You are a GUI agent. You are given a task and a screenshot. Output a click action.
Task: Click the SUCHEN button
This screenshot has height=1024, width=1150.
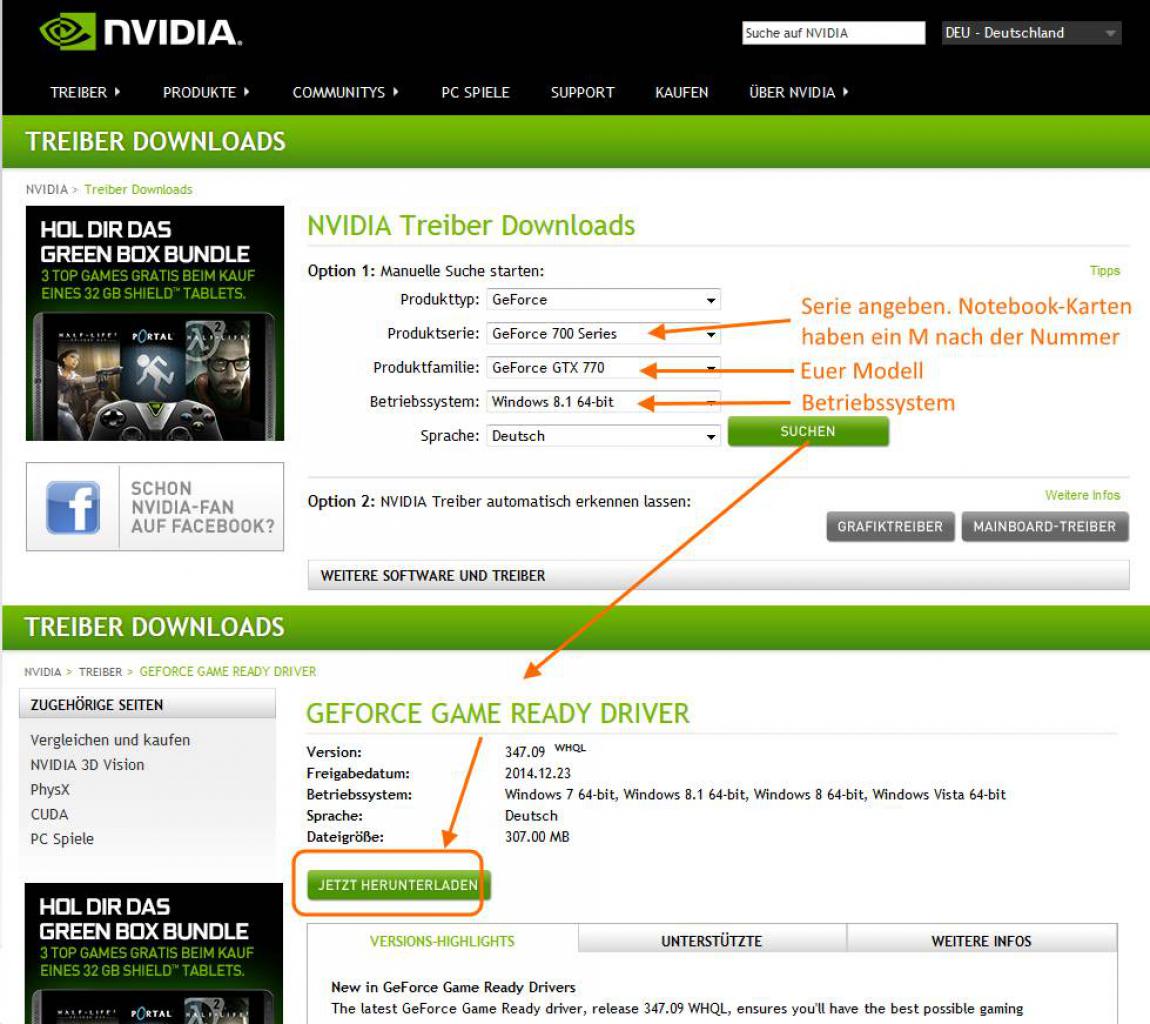coord(807,431)
